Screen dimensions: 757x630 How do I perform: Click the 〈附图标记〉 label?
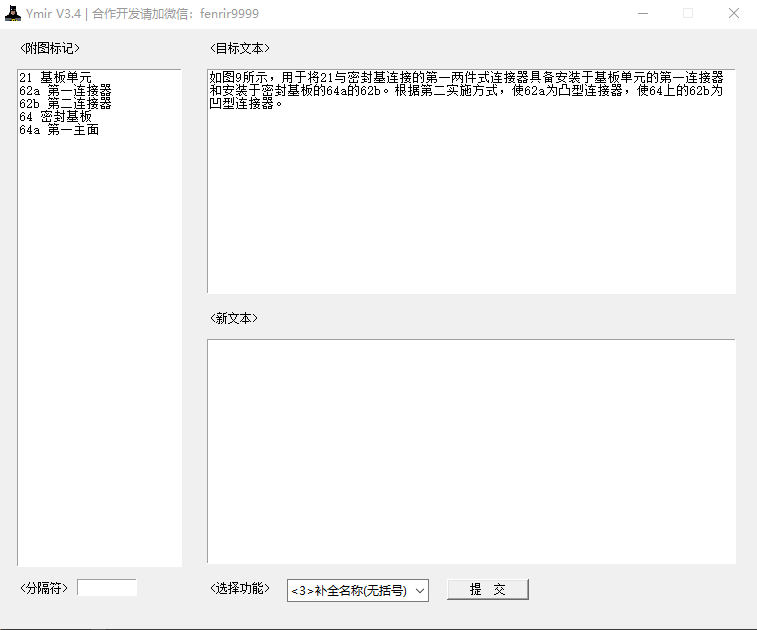49,48
